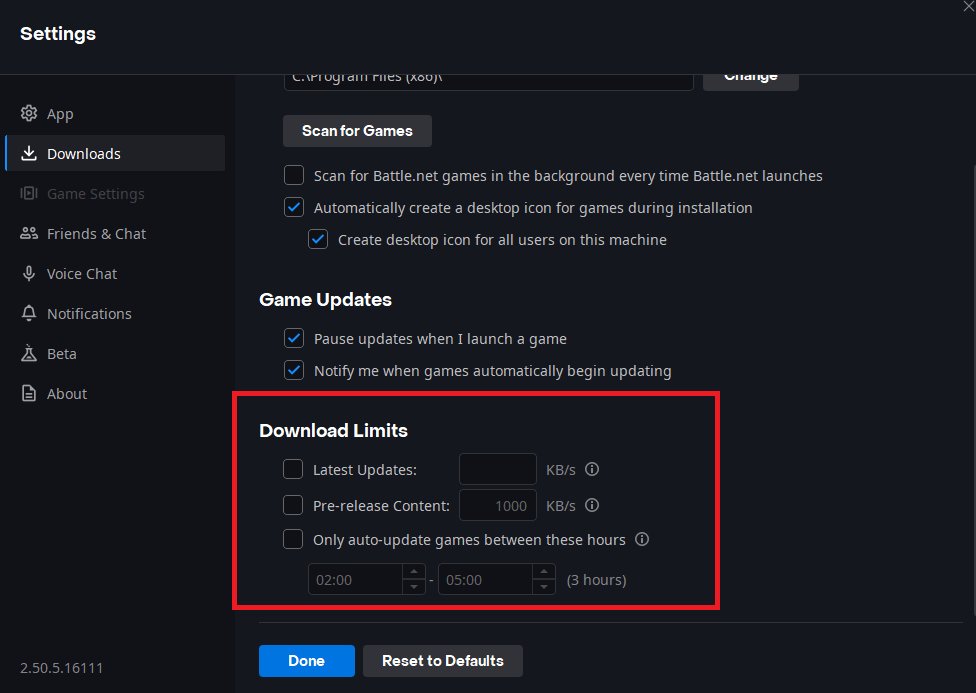Increase the 05:00 end time with up arrow
Image resolution: width=976 pixels, height=693 pixels.
[544, 572]
